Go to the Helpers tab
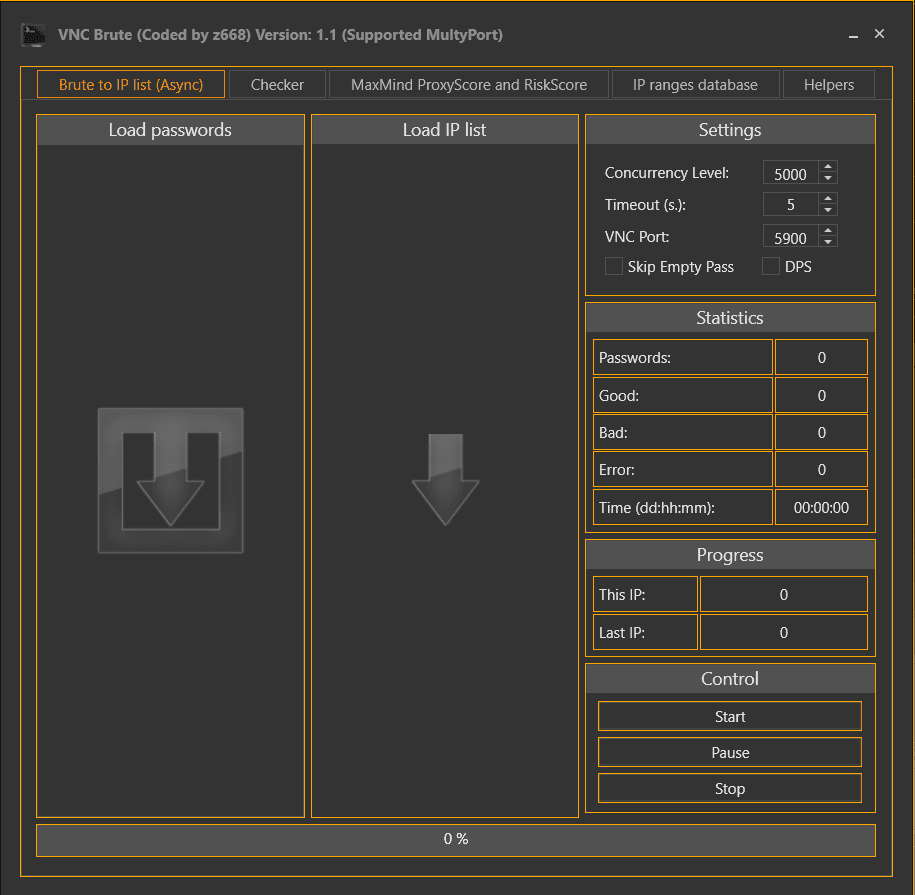 point(829,85)
